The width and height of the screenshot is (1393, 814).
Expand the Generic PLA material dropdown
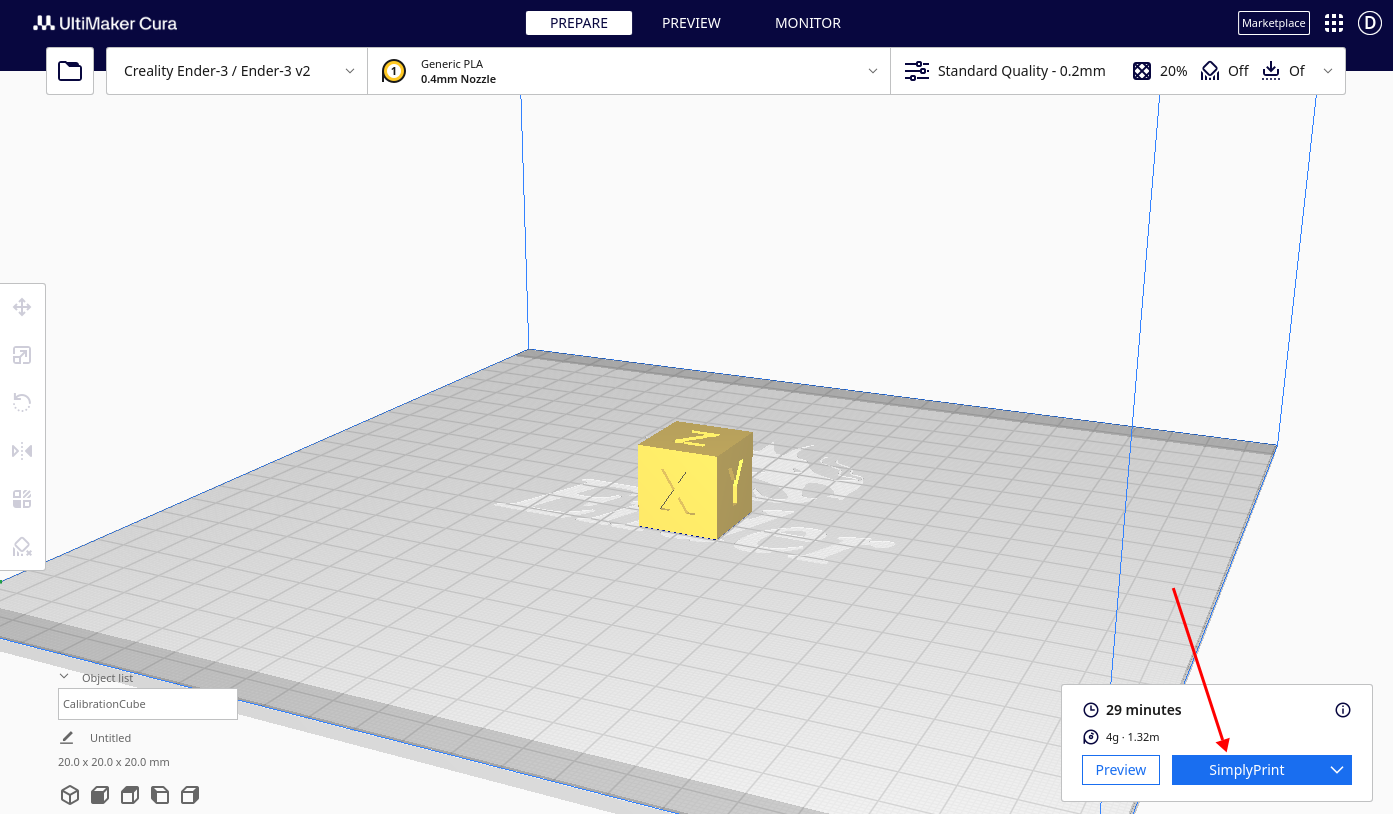pos(629,71)
